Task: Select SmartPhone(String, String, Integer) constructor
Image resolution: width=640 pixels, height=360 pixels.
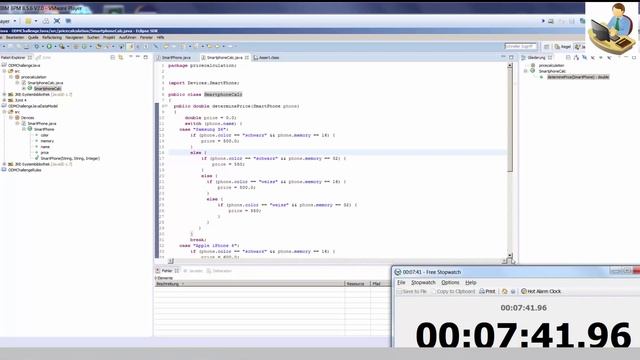Action: tap(70, 158)
